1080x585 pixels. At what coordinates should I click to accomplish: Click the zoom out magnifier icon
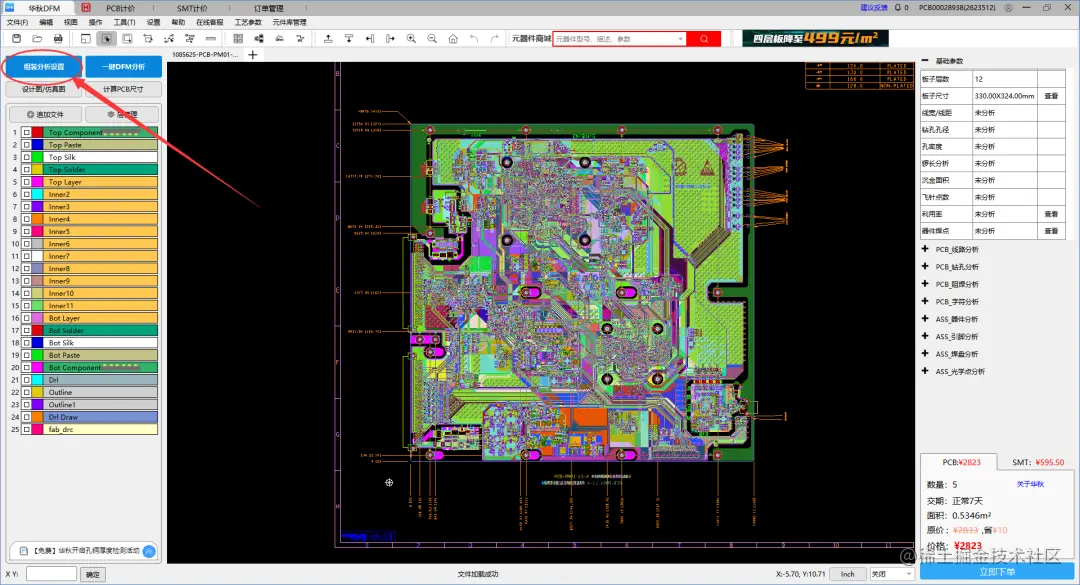click(x=432, y=39)
